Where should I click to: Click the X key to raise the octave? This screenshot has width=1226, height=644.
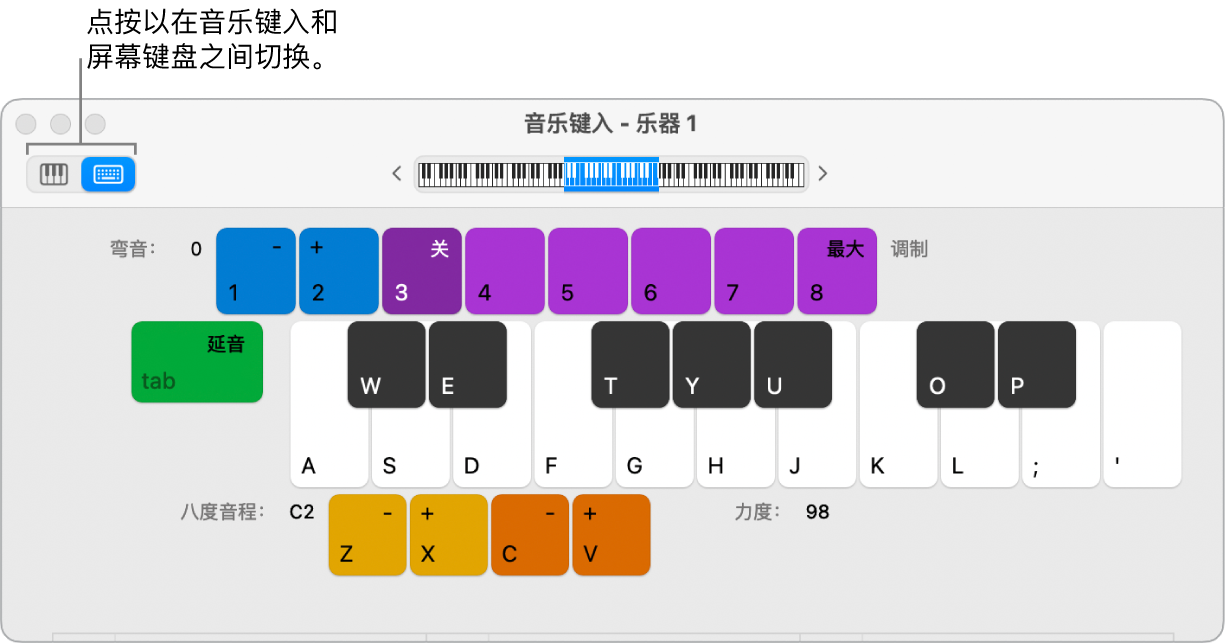449,535
